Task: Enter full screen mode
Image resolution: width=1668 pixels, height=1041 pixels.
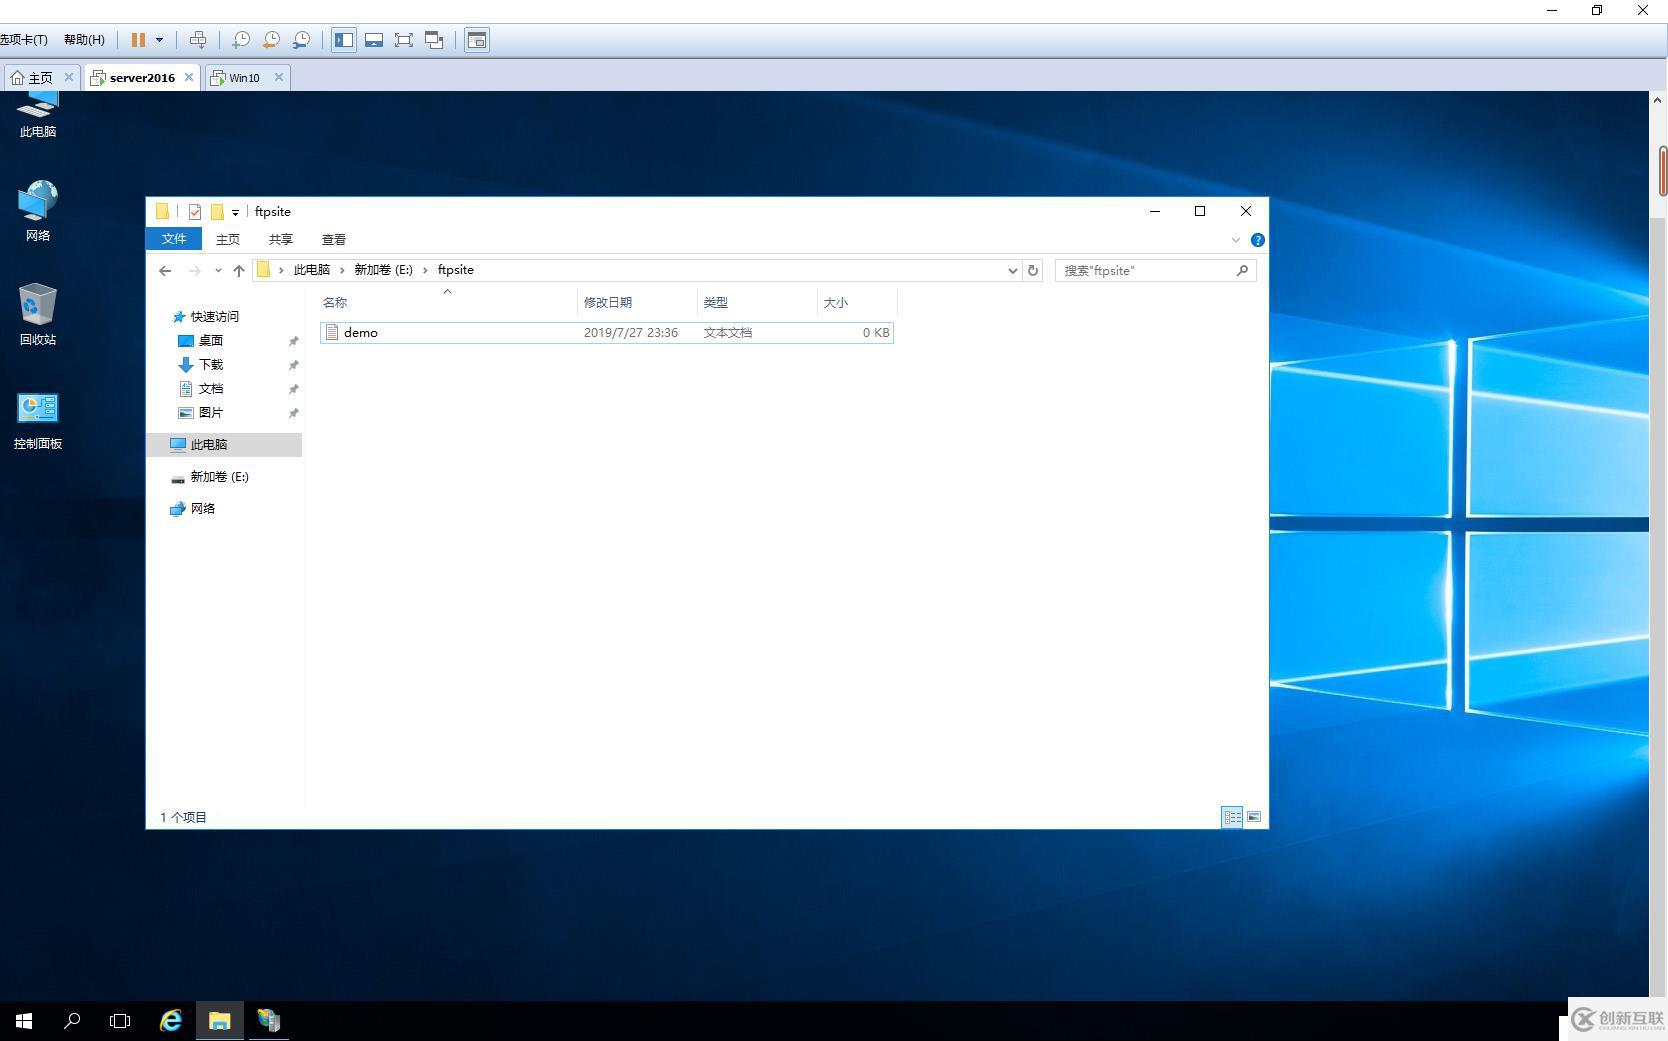Action: point(404,40)
